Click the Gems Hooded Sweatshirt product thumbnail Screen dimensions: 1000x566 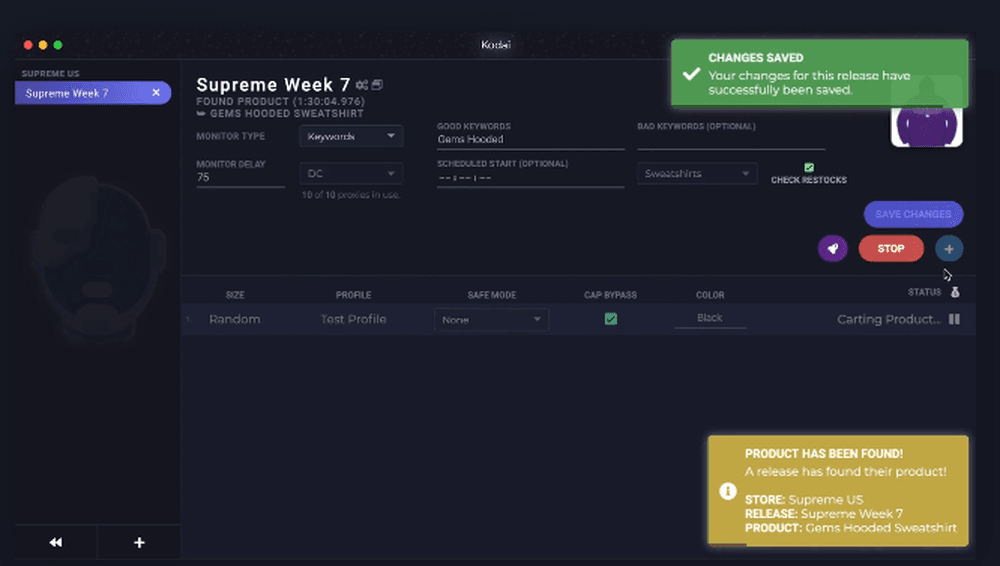pos(926,126)
